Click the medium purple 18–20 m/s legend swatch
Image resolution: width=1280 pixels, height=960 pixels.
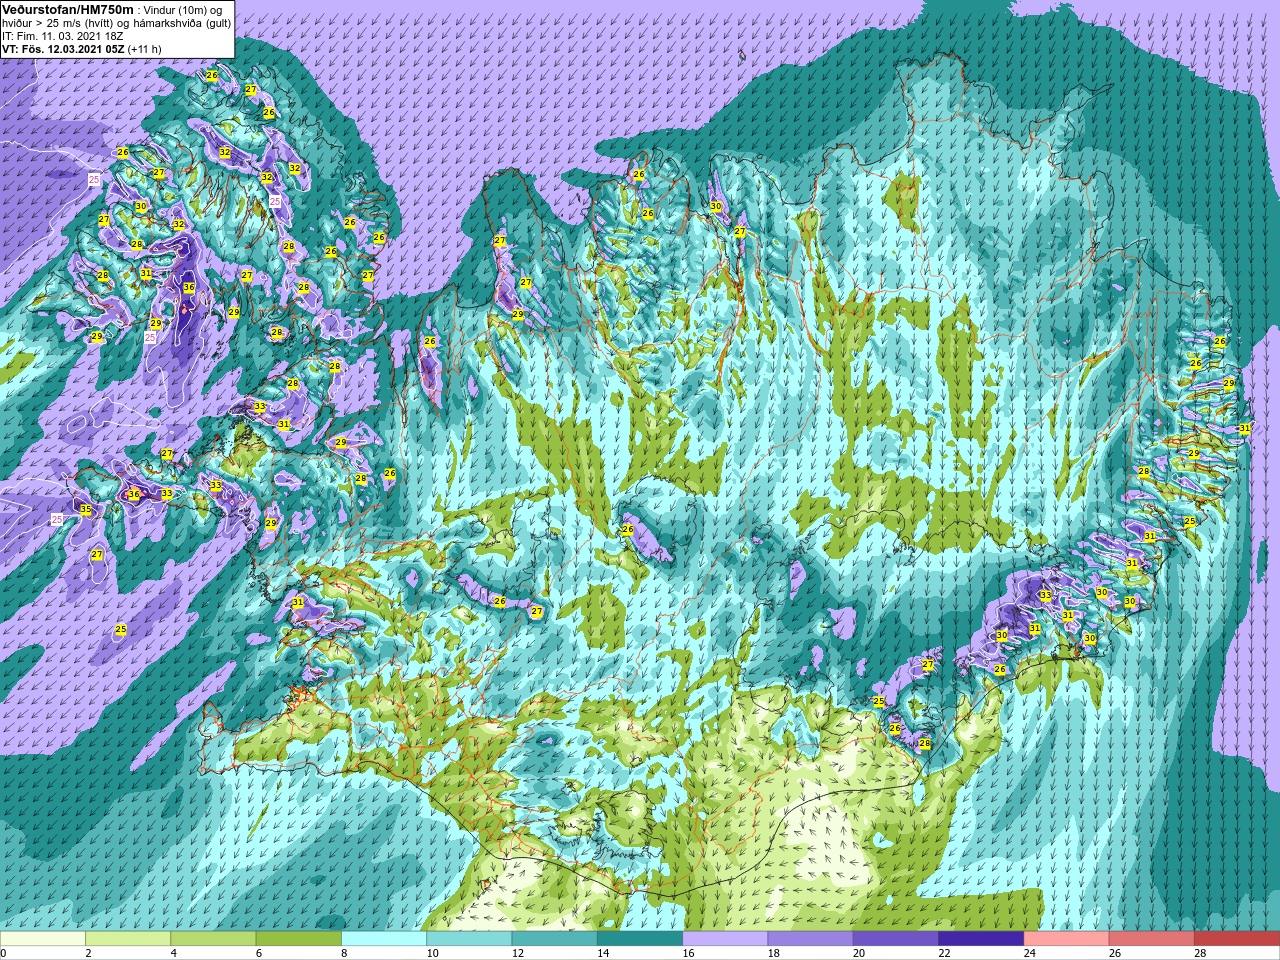(810, 939)
